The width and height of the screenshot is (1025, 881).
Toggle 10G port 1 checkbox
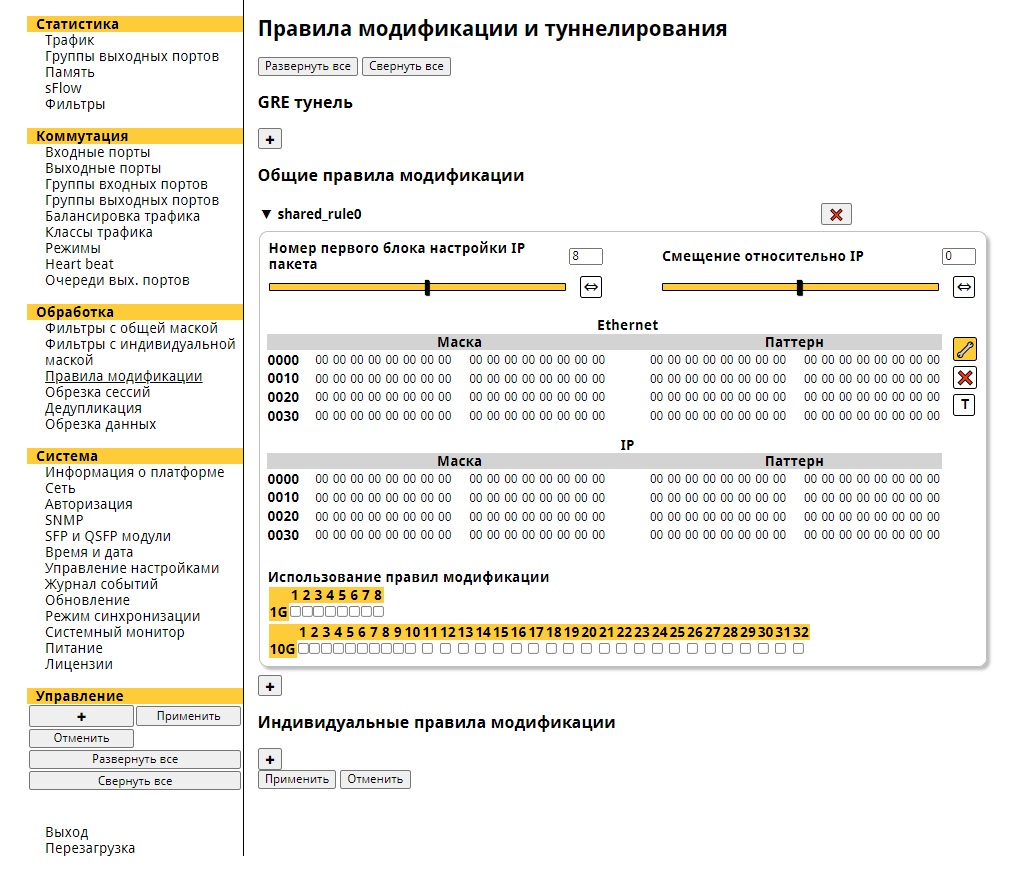pos(303,648)
